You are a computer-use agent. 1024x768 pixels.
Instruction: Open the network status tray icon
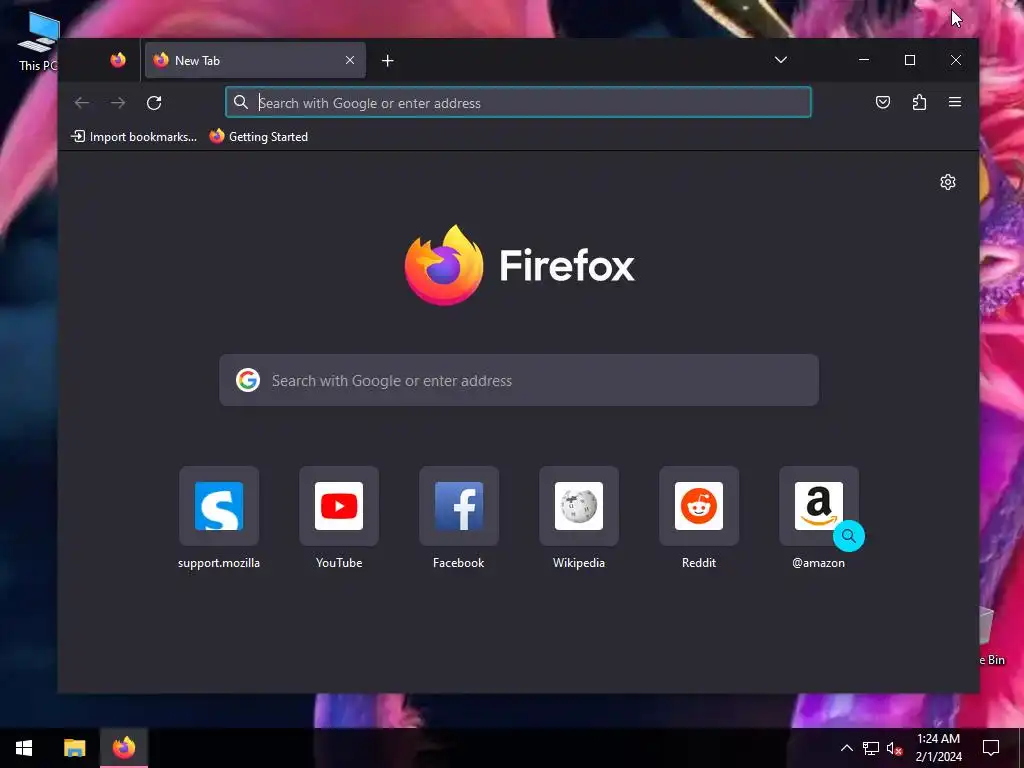(x=871, y=748)
